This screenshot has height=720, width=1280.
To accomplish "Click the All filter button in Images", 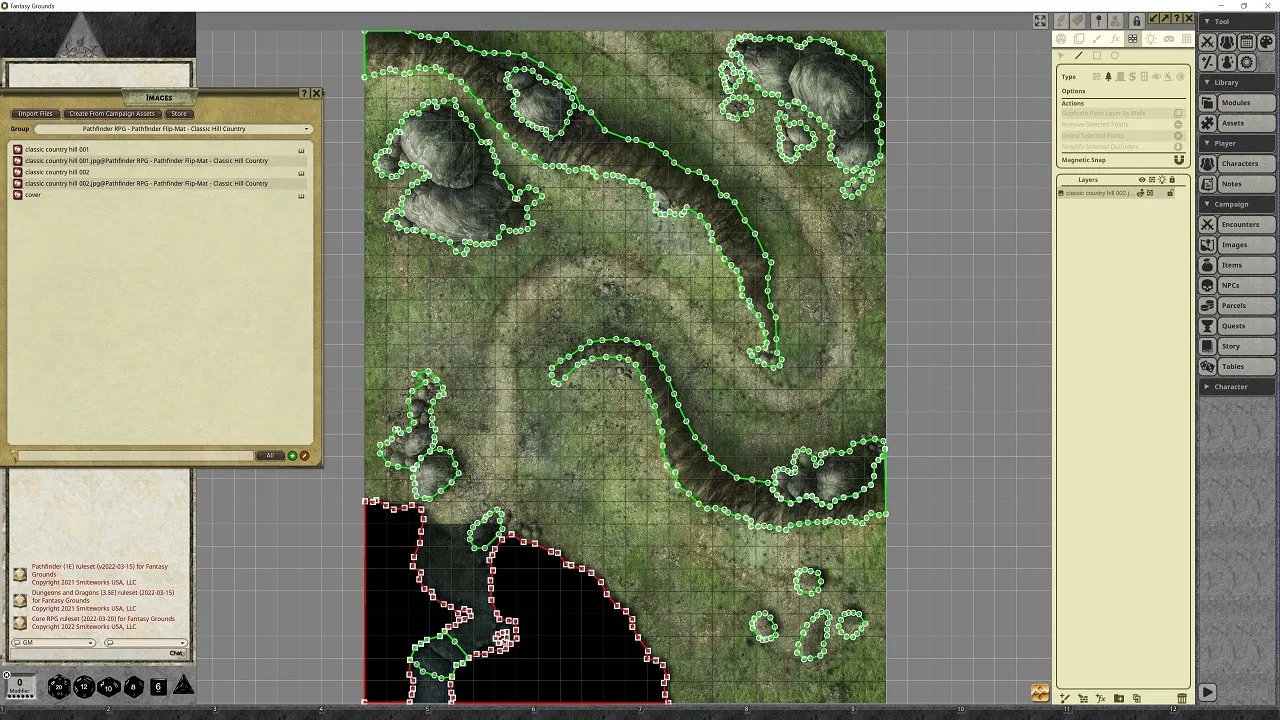I will (270, 456).
